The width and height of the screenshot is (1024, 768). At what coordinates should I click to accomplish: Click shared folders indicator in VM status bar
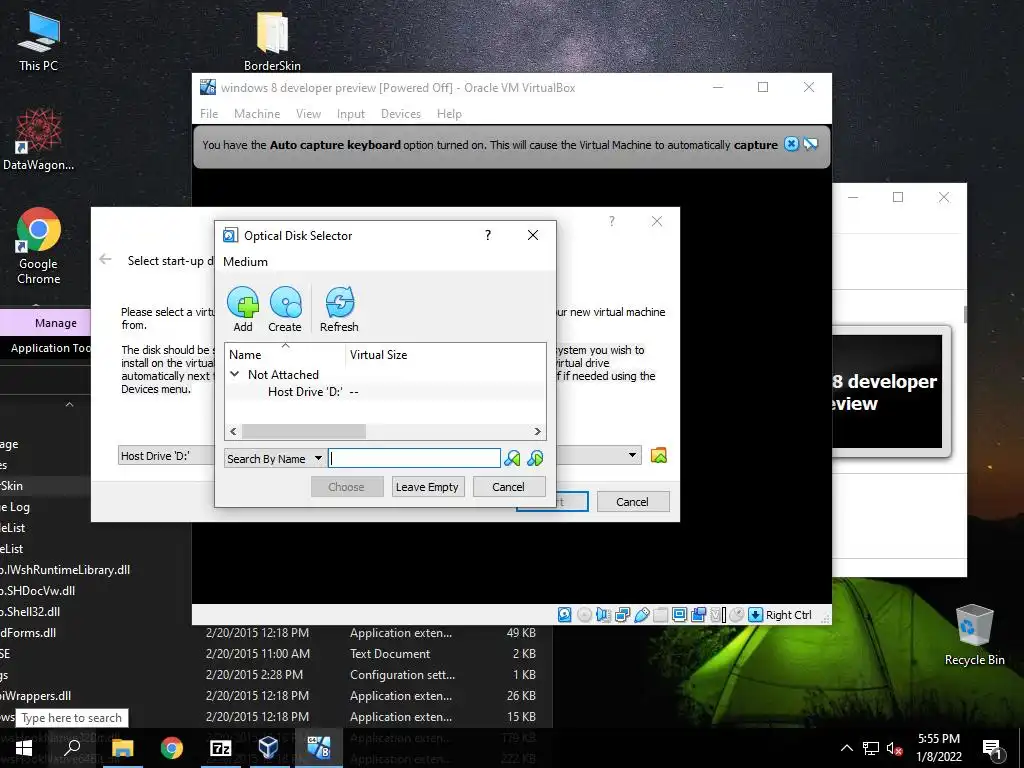coord(661,615)
